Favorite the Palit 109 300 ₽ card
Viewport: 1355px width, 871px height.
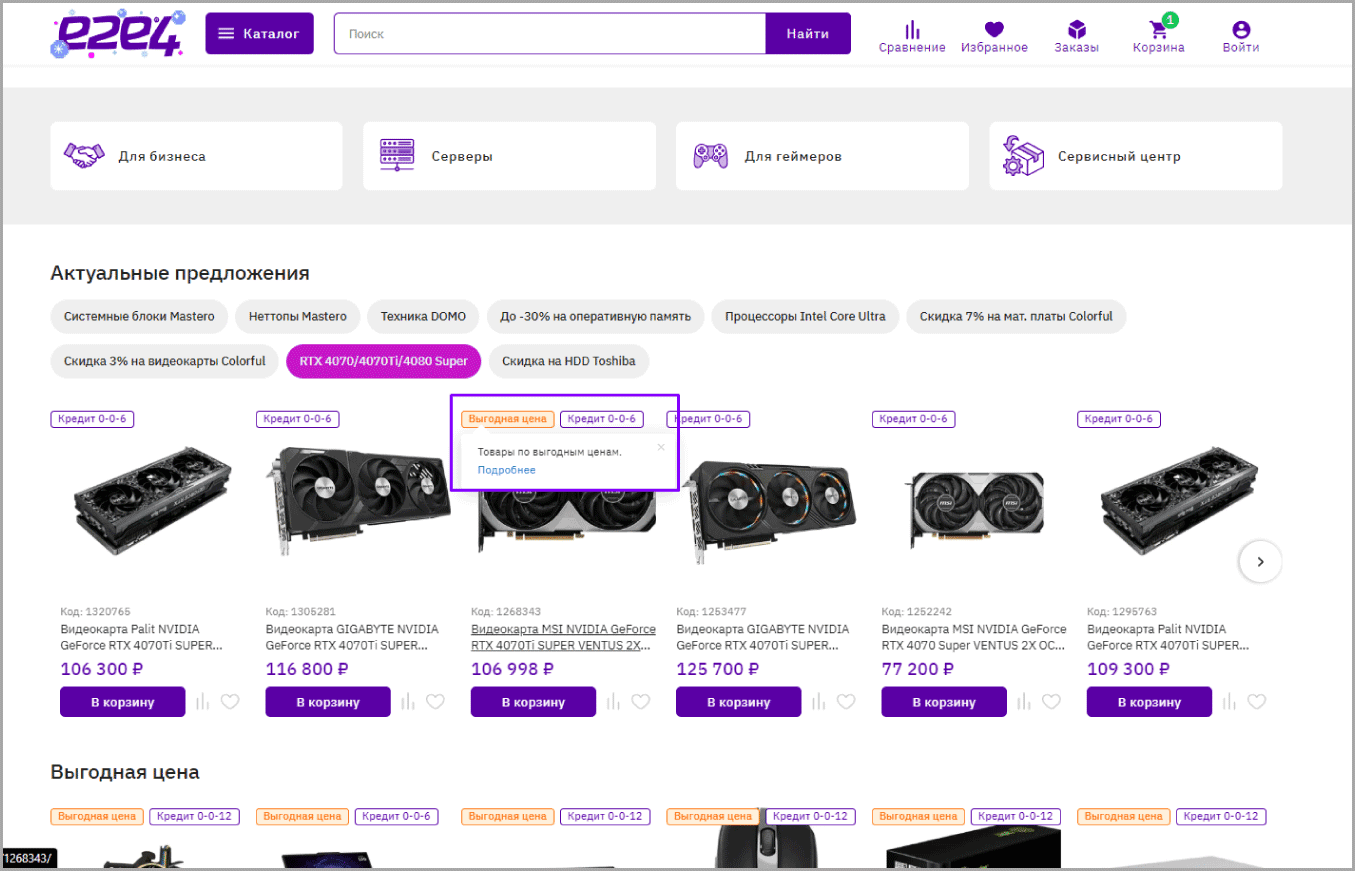point(1257,702)
